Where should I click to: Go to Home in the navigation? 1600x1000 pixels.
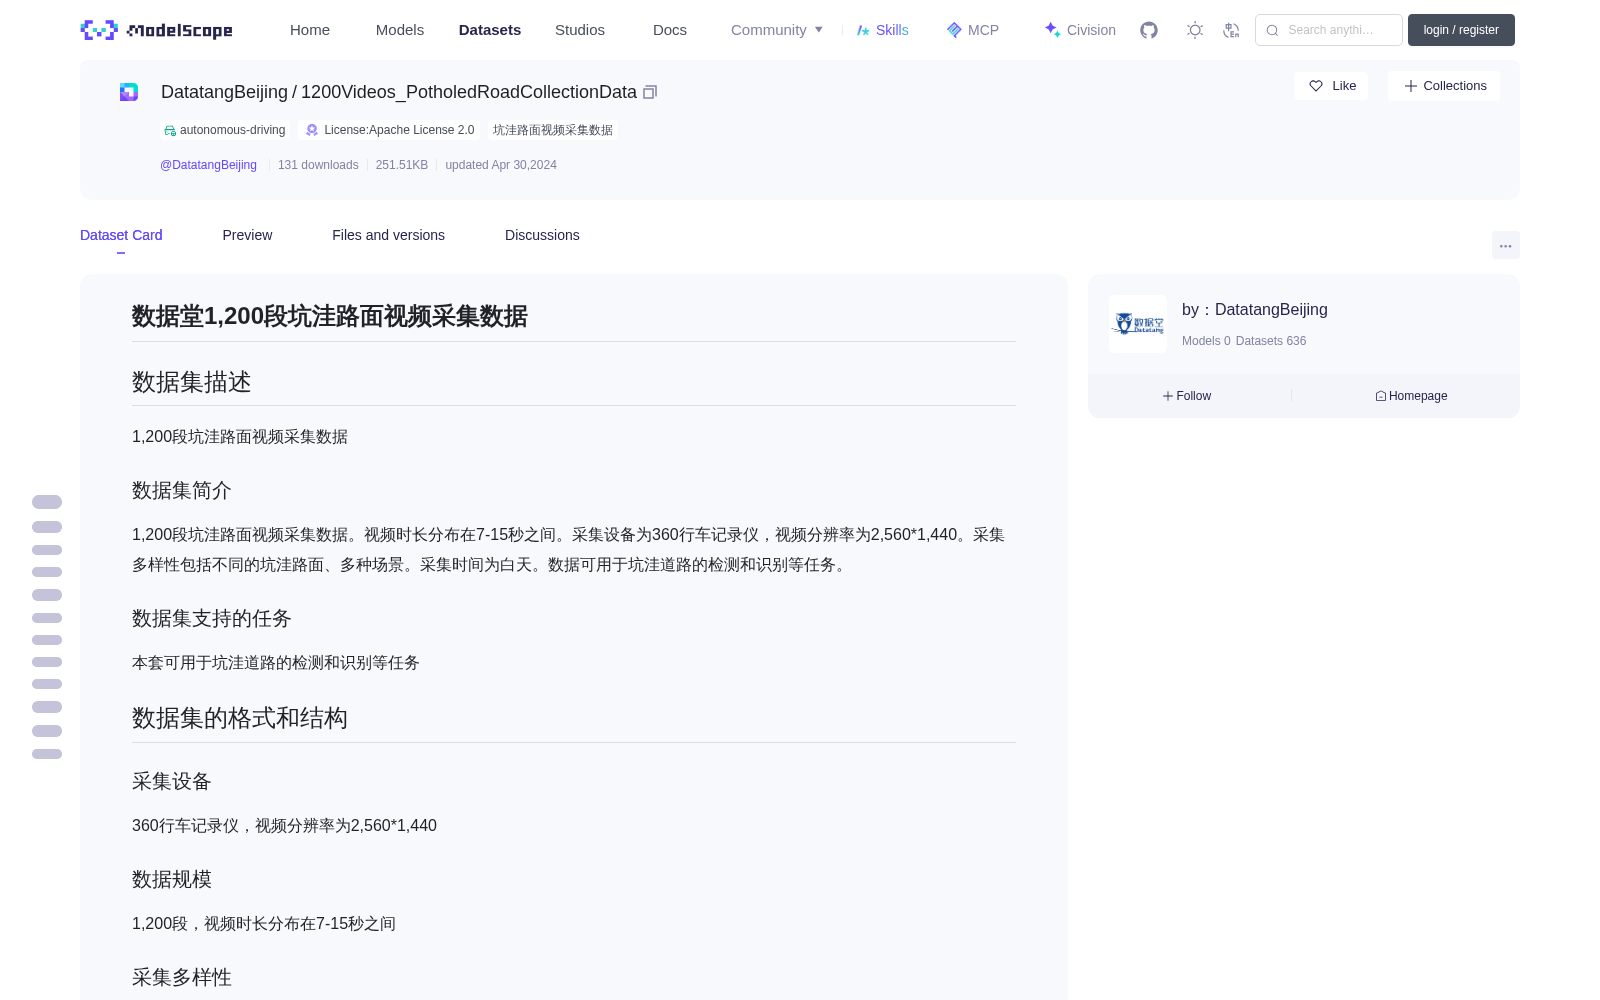pos(310,30)
